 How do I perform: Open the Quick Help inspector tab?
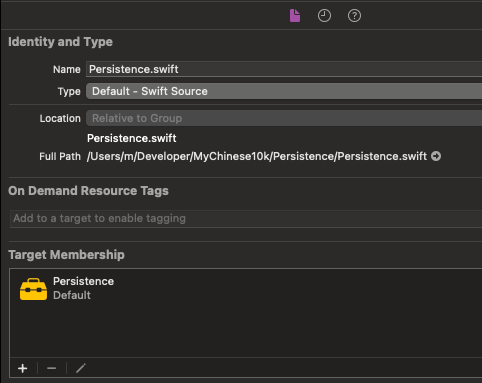(x=354, y=16)
